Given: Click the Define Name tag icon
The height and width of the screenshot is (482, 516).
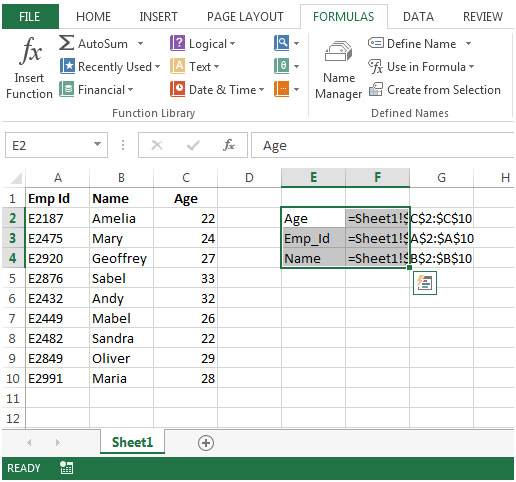Looking at the screenshot, I should [x=376, y=43].
